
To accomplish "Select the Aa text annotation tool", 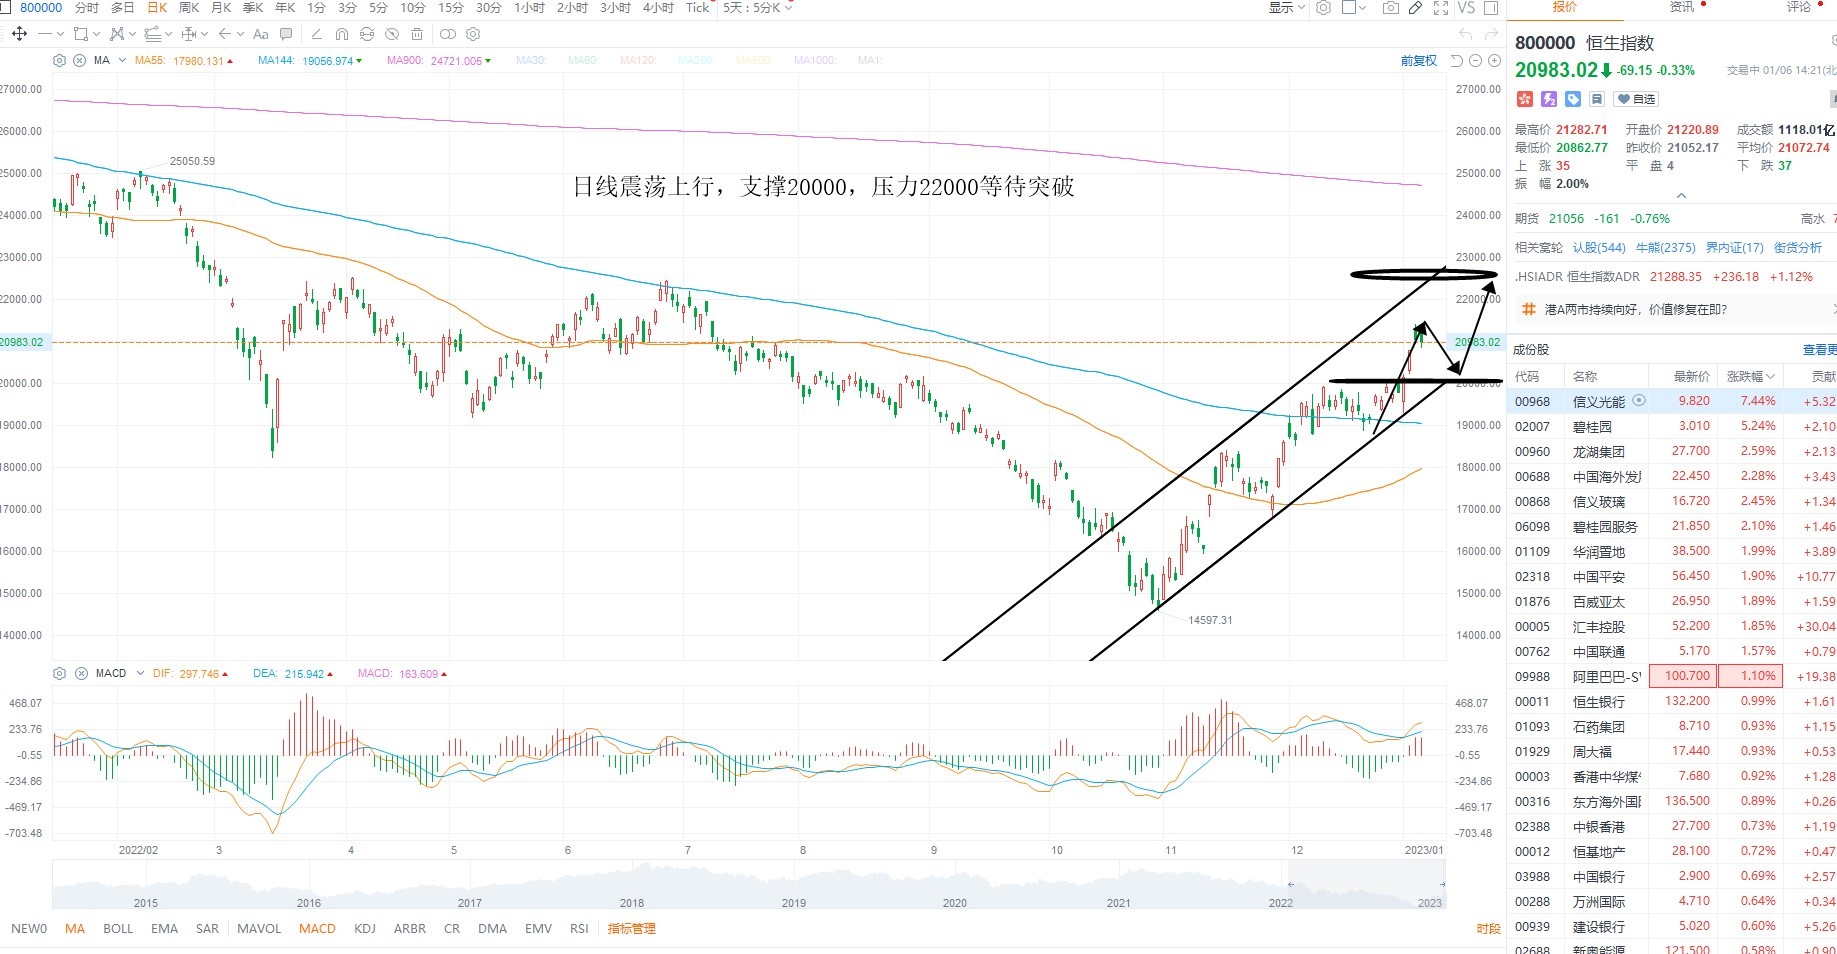I will (x=261, y=34).
